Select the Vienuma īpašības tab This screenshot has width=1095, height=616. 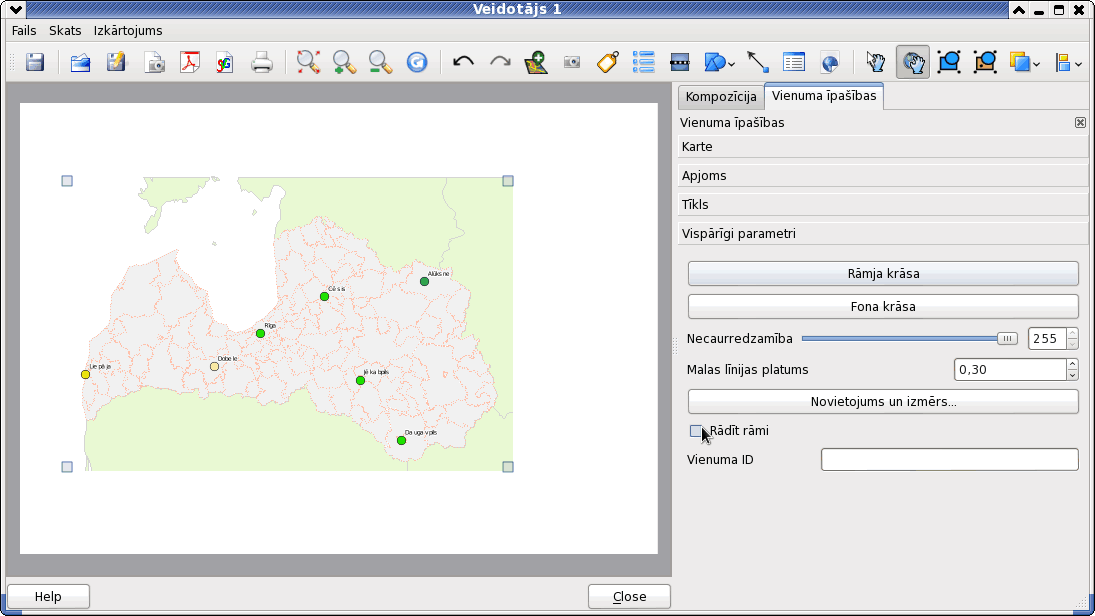tap(824, 96)
